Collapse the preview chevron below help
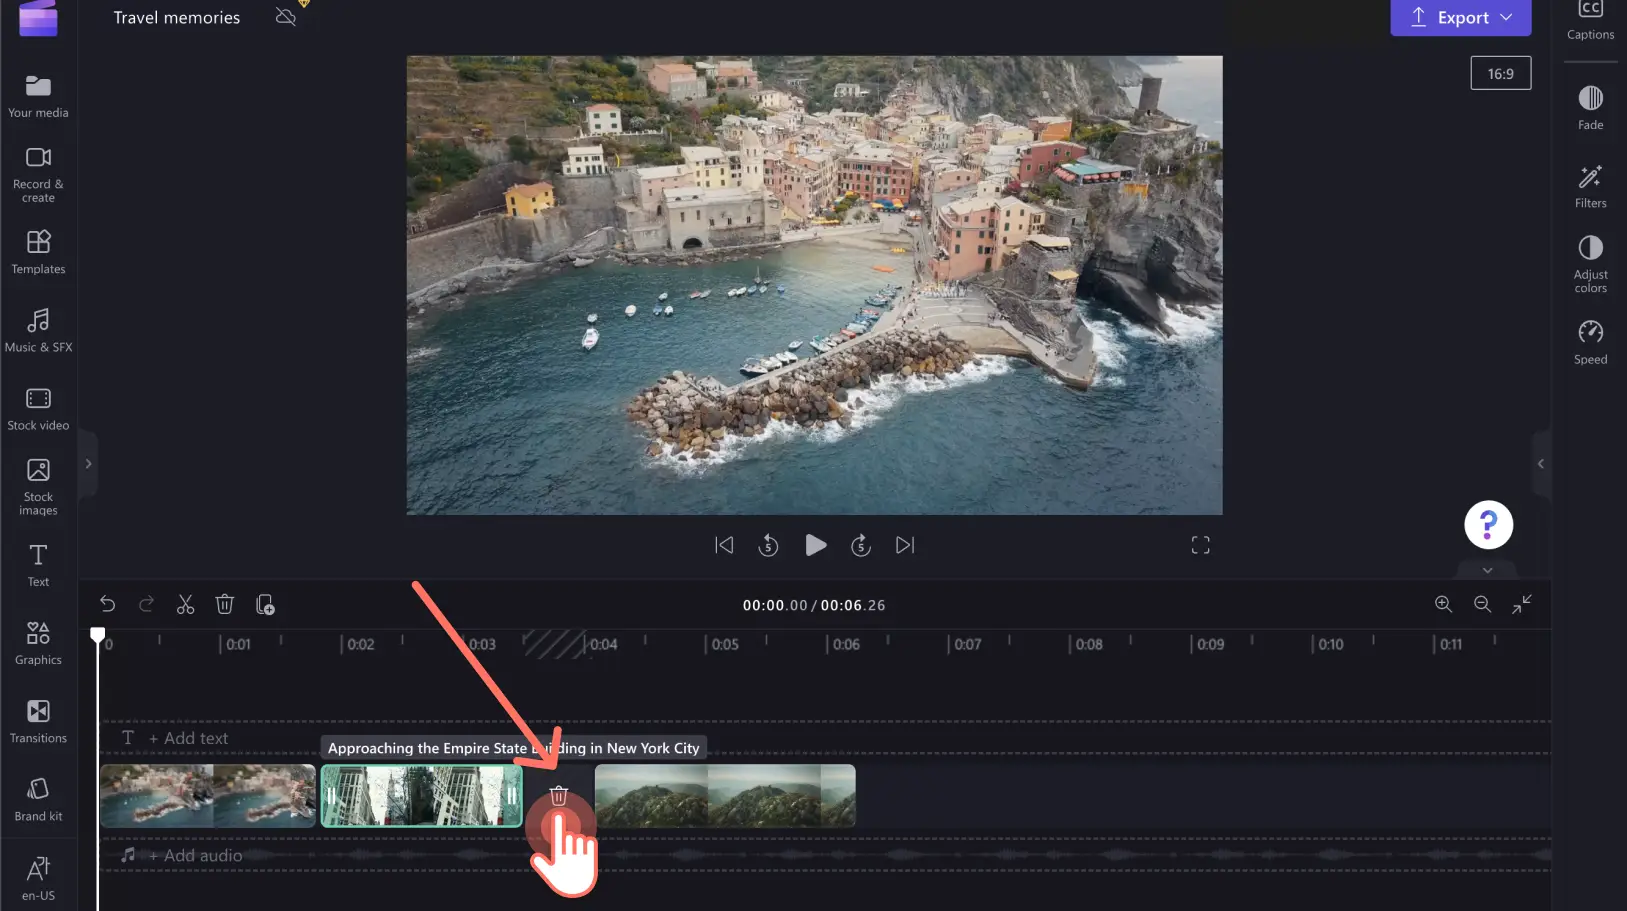Screen dimensions: 1627x911 pyautogui.click(x=1487, y=570)
